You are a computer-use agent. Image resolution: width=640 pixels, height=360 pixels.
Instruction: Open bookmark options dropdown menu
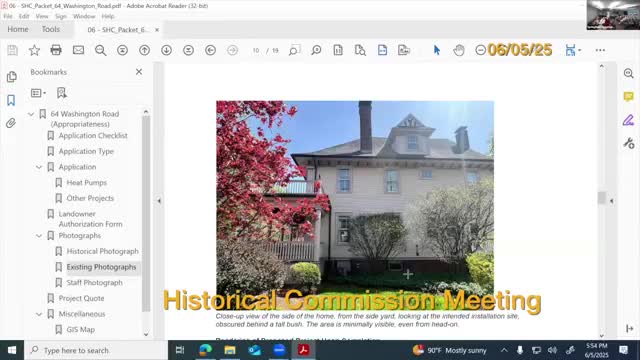[x=38, y=93]
